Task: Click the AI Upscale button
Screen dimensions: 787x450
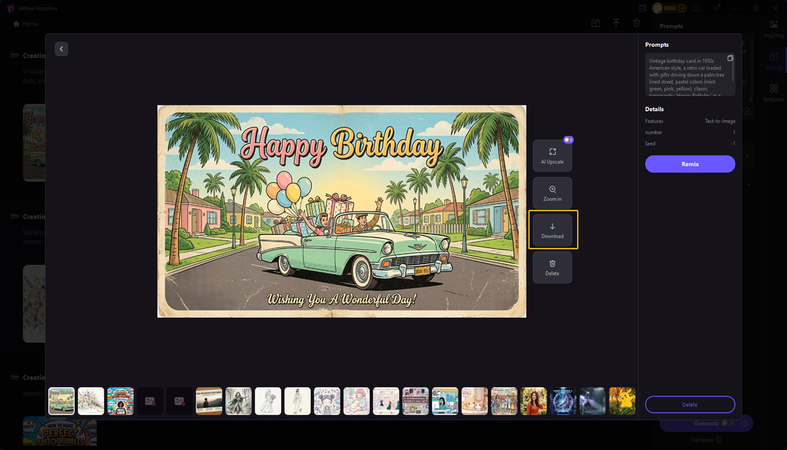Action: click(x=552, y=155)
